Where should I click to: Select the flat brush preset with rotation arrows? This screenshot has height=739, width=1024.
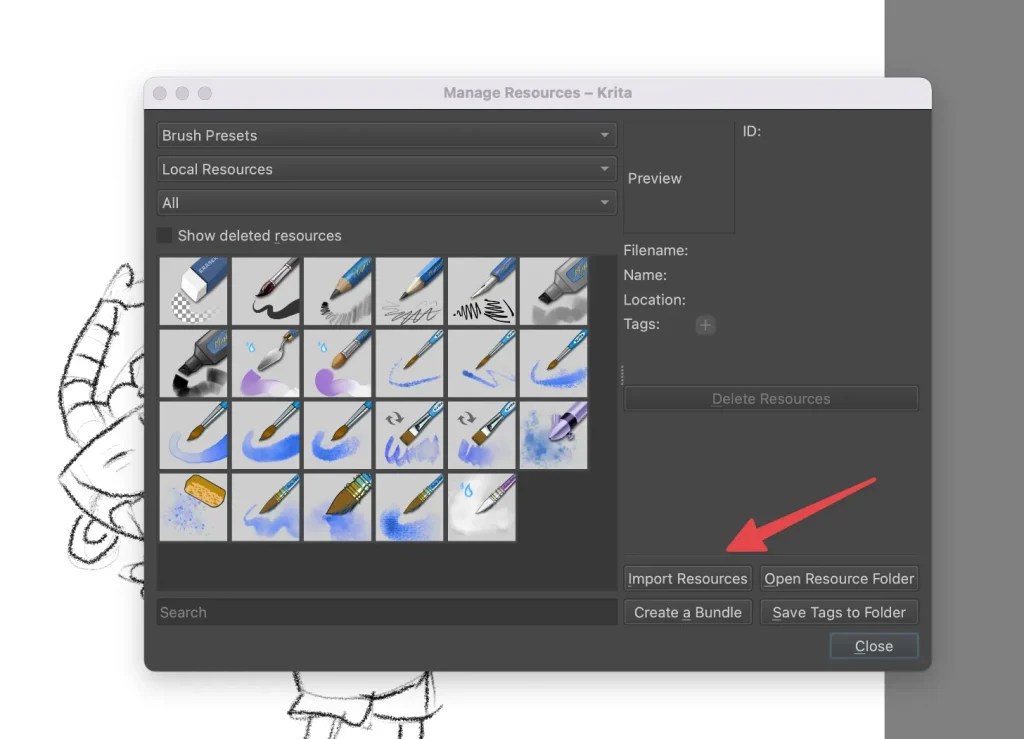409,433
